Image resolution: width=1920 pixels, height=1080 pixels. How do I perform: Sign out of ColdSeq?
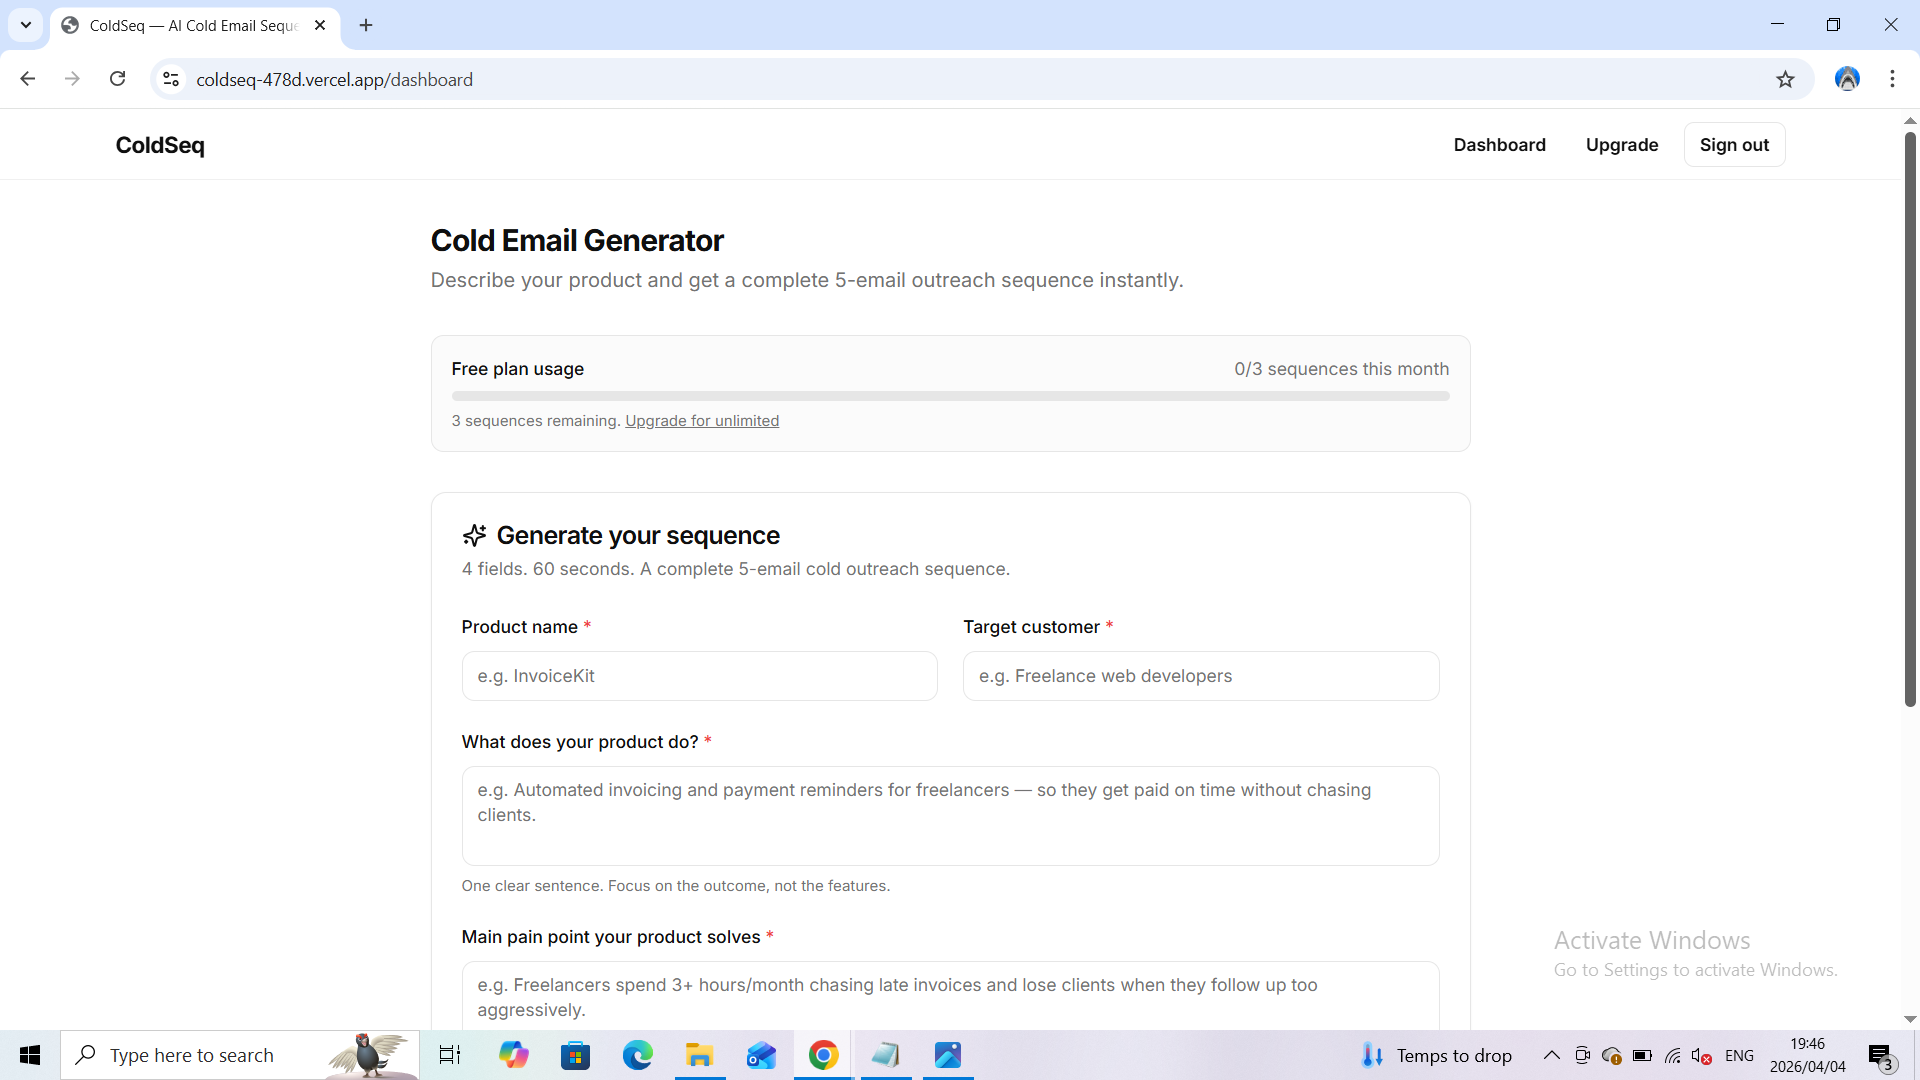tap(1734, 144)
